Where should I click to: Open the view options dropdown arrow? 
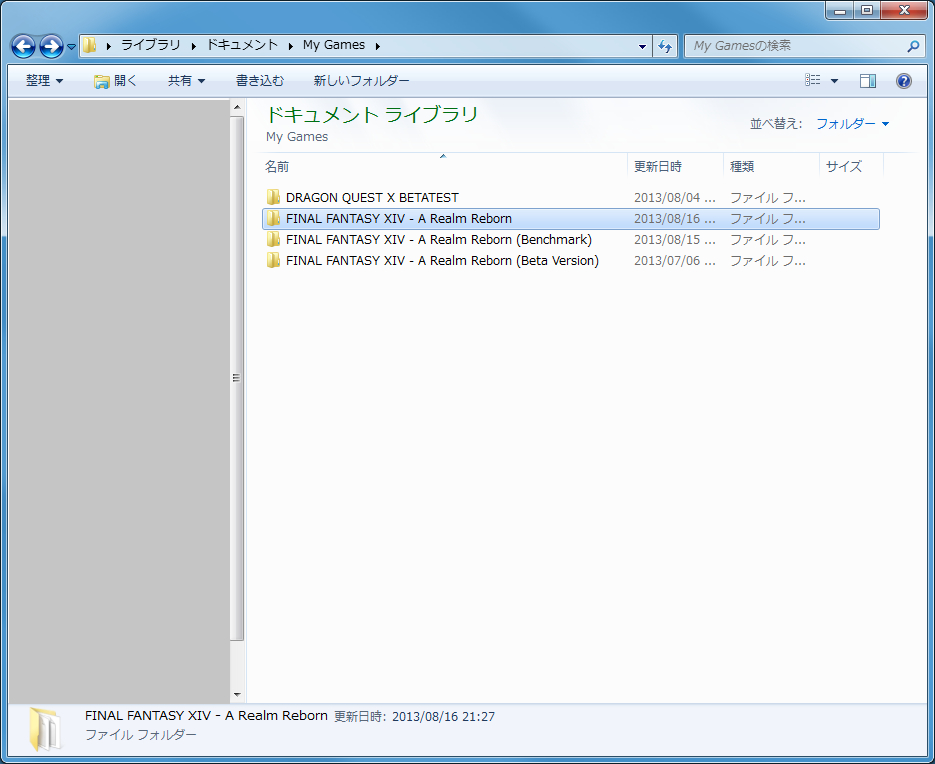(x=834, y=81)
